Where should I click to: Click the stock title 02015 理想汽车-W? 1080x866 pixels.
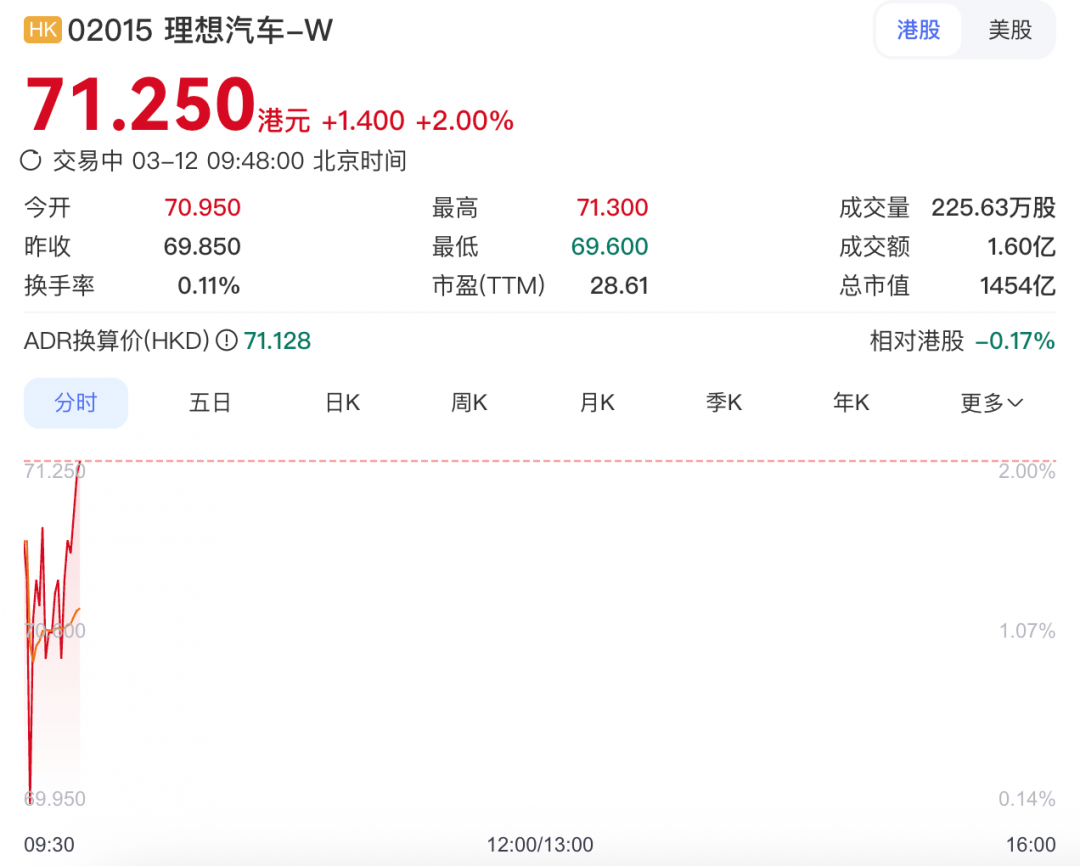(x=200, y=30)
